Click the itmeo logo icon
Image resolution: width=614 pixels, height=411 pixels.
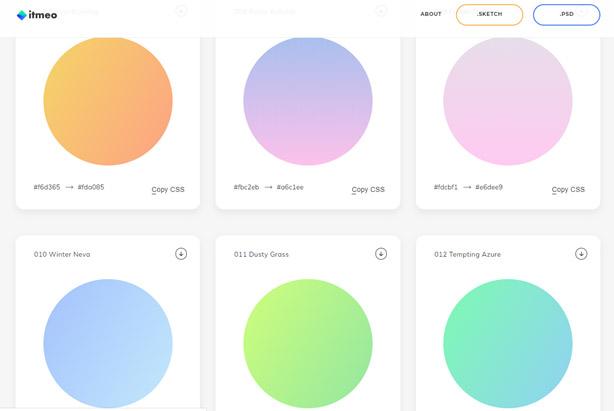(22, 15)
